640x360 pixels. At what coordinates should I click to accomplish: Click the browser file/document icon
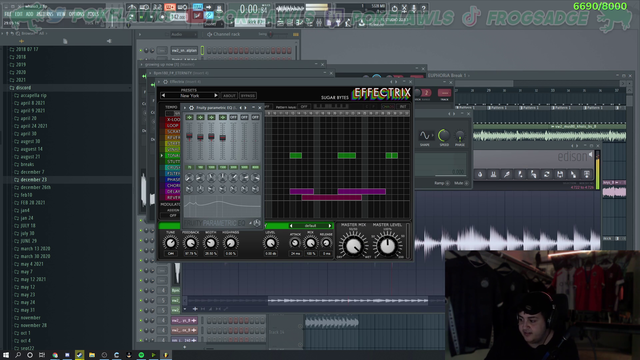(65, 41)
